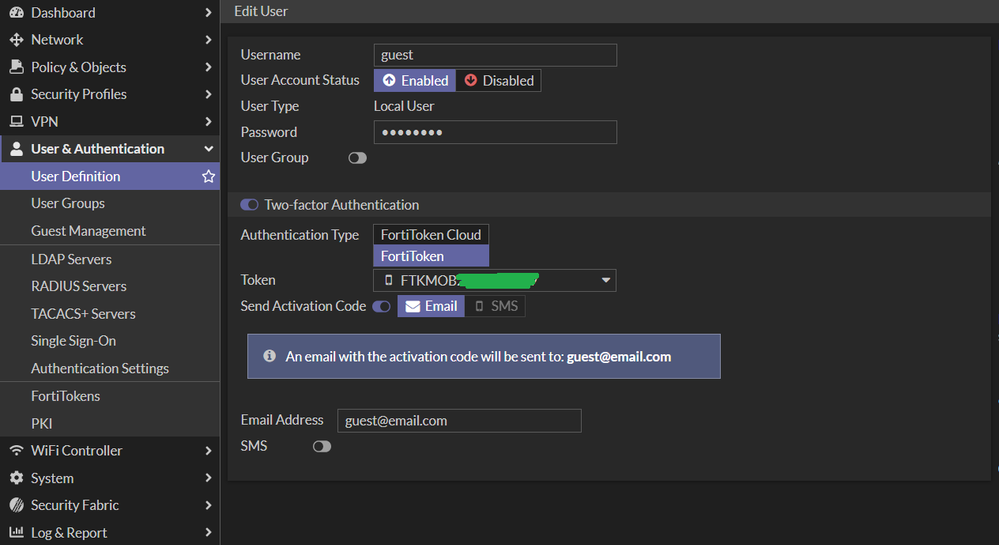Expand the Policy & Objects chevron

click(x=208, y=67)
